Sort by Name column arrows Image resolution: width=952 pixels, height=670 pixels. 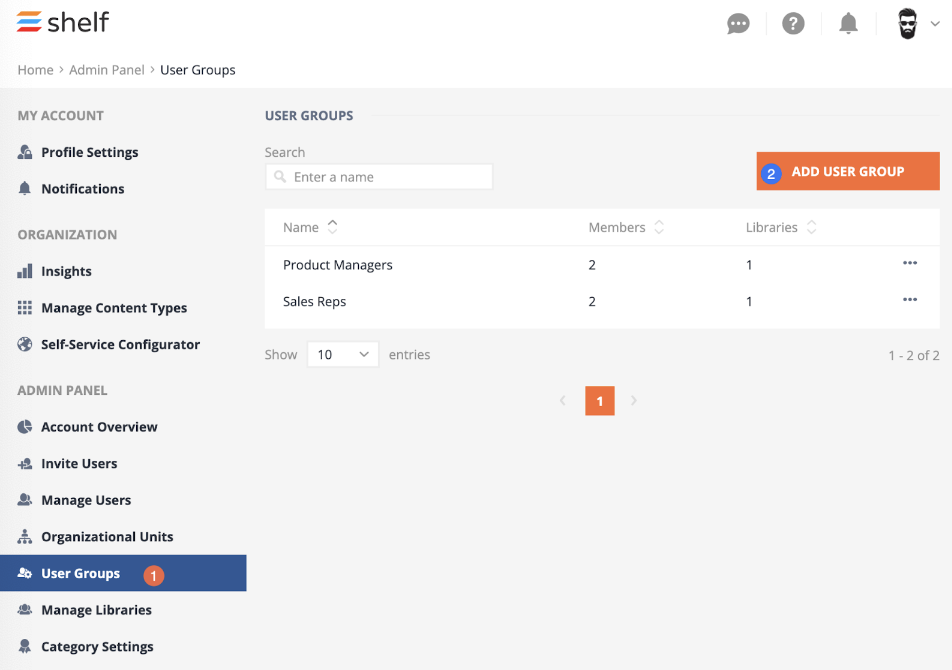point(333,227)
